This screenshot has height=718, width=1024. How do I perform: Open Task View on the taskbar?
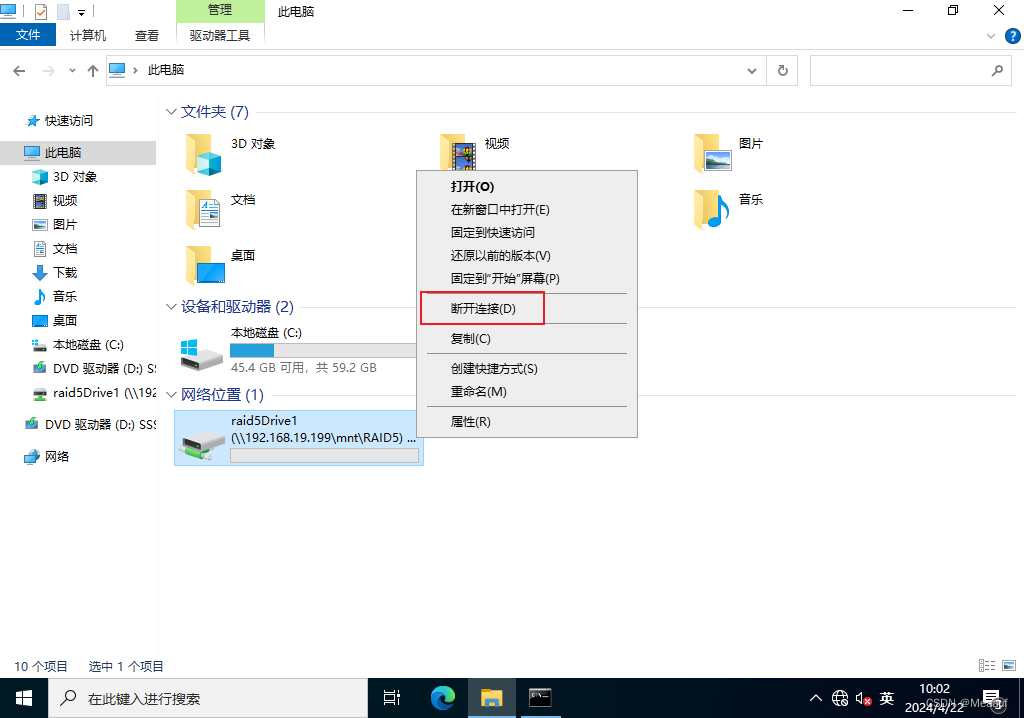391,698
